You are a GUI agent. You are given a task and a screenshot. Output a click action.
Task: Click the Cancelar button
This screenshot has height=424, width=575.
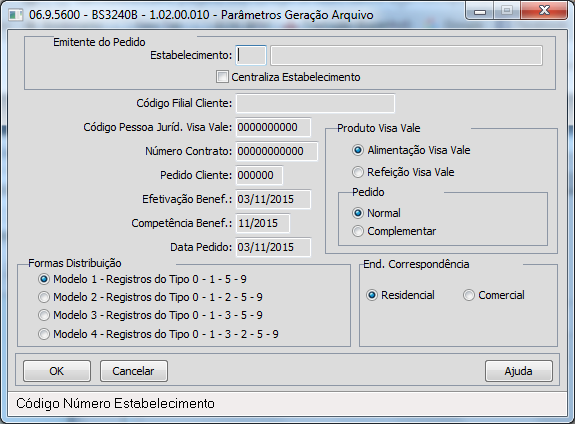pyautogui.click(x=134, y=371)
